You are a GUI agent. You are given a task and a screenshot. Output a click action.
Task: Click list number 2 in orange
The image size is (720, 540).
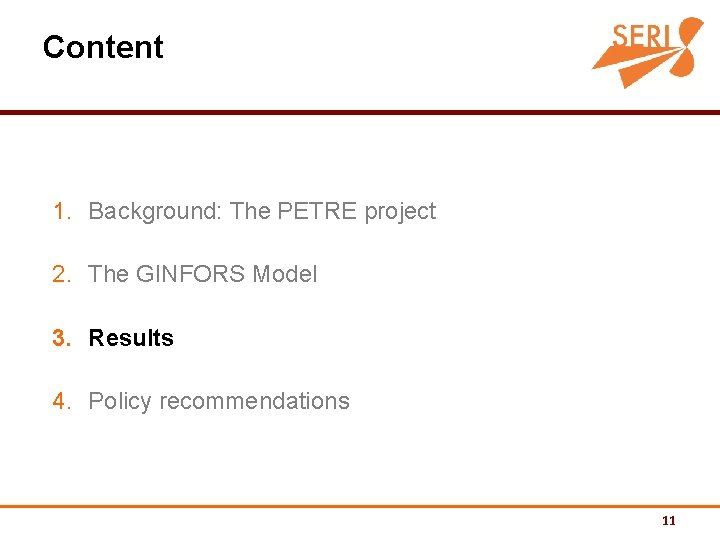pos(62,274)
